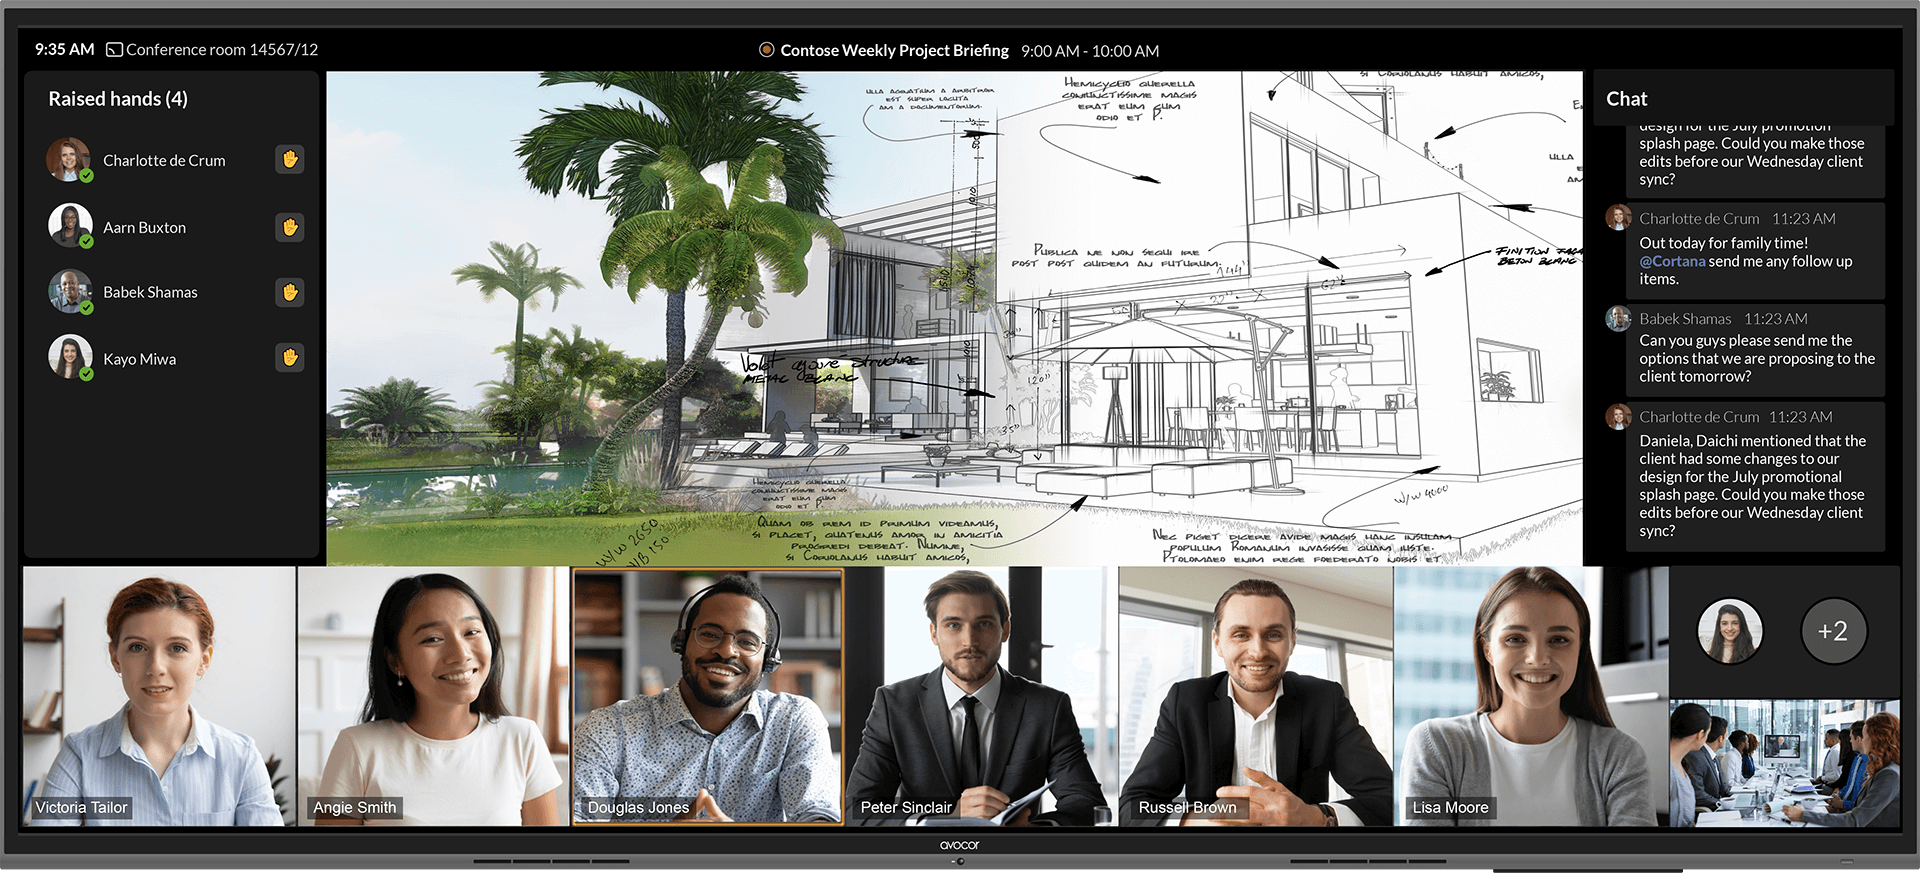
Task: Click 'Conference room 14567/12' label
Action: point(222,49)
